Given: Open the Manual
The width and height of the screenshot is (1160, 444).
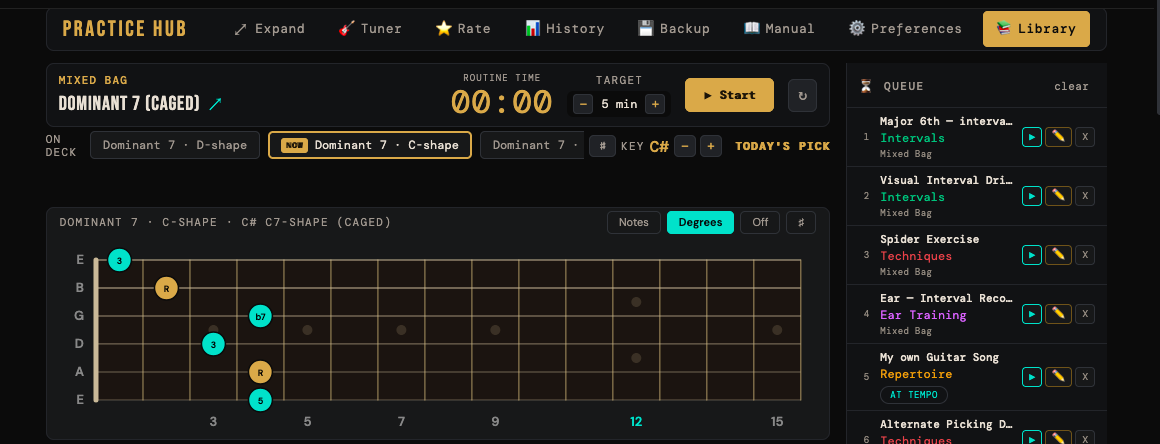Looking at the screenshot, I should pos(779,29).
